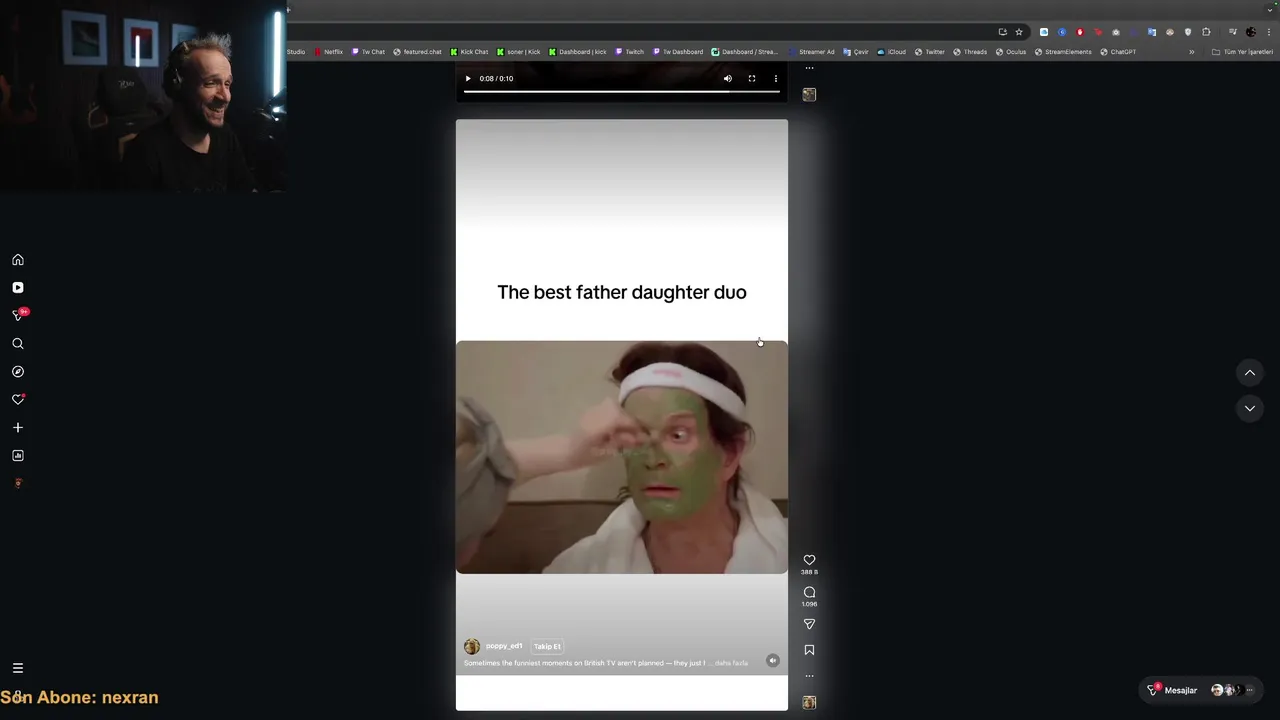Open the Explore compass icon

pos(18,372)
